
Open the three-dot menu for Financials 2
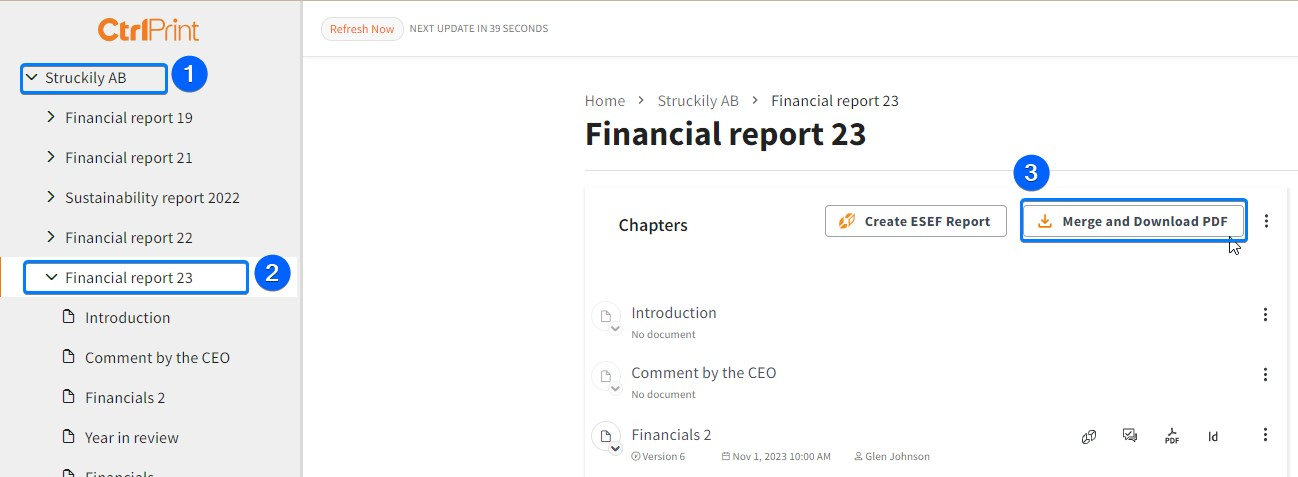click(x=1265, y=434)
